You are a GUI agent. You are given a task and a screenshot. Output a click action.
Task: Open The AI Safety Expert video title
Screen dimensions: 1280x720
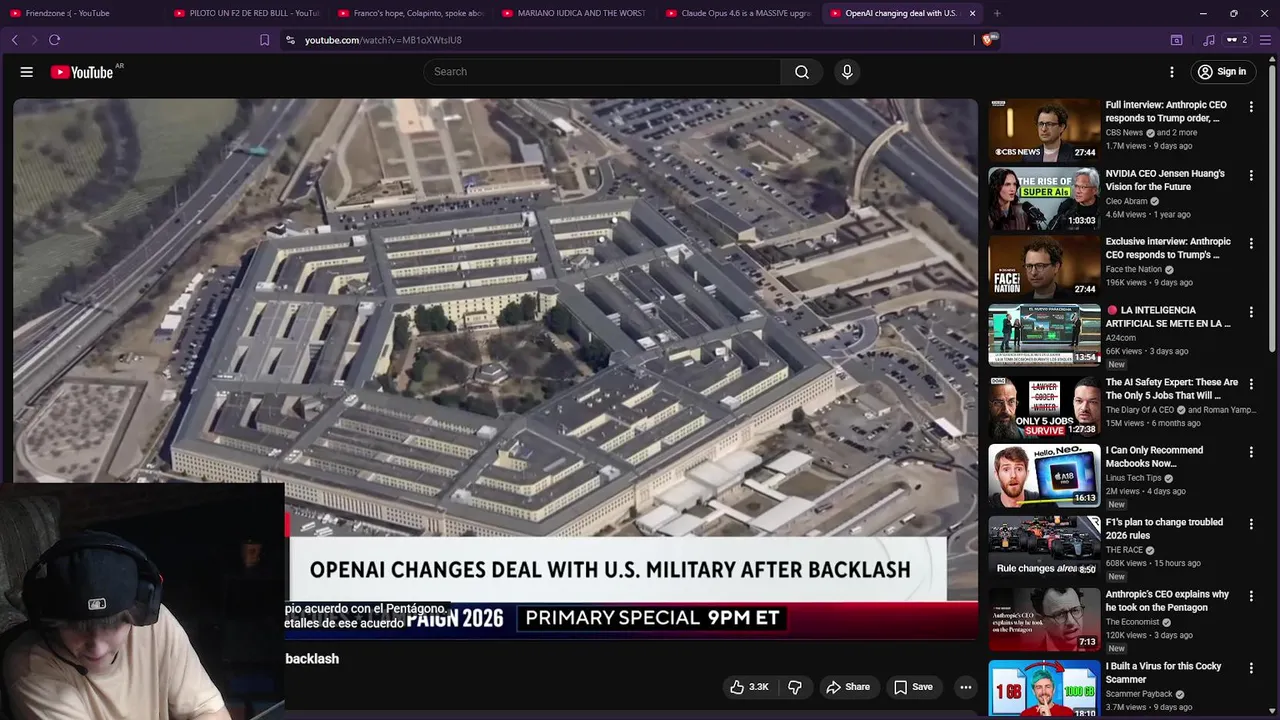pos(1172,389)
